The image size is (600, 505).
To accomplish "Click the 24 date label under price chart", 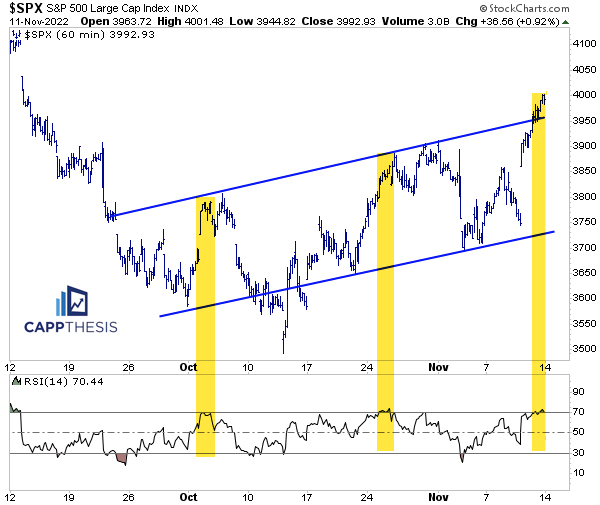I will point(367,368).
